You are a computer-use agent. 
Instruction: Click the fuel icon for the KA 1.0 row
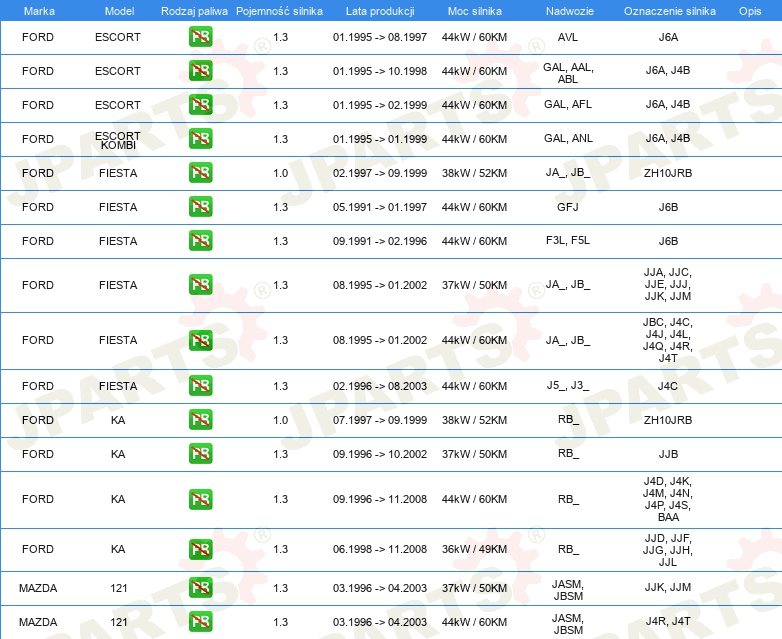(x=200, y=420)
